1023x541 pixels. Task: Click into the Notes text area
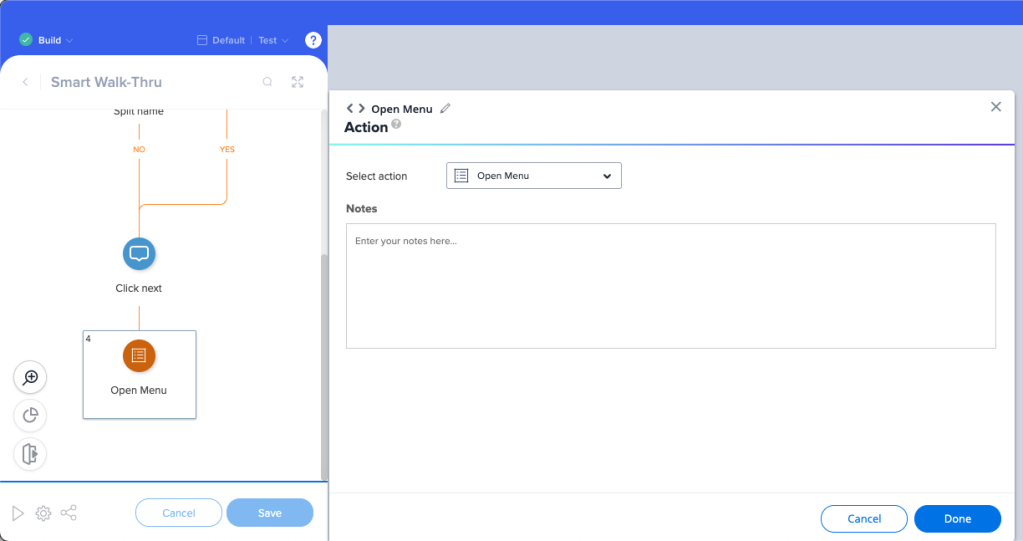point(670,286)
